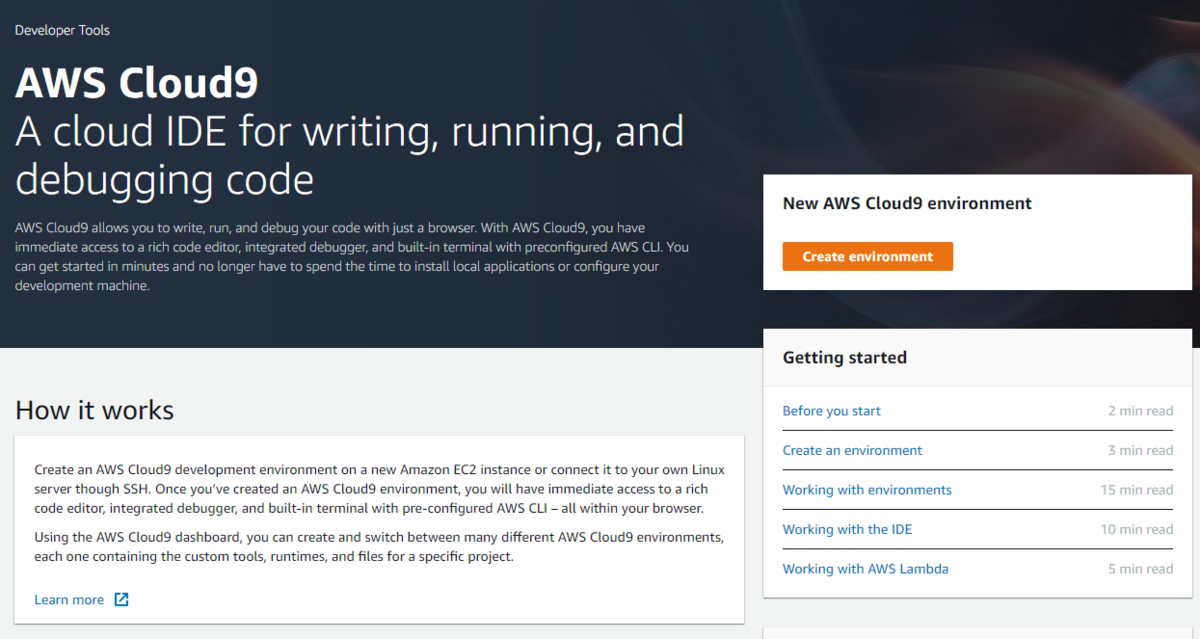
Task: Click the Getting started panel heading
Action: (845, 357)
